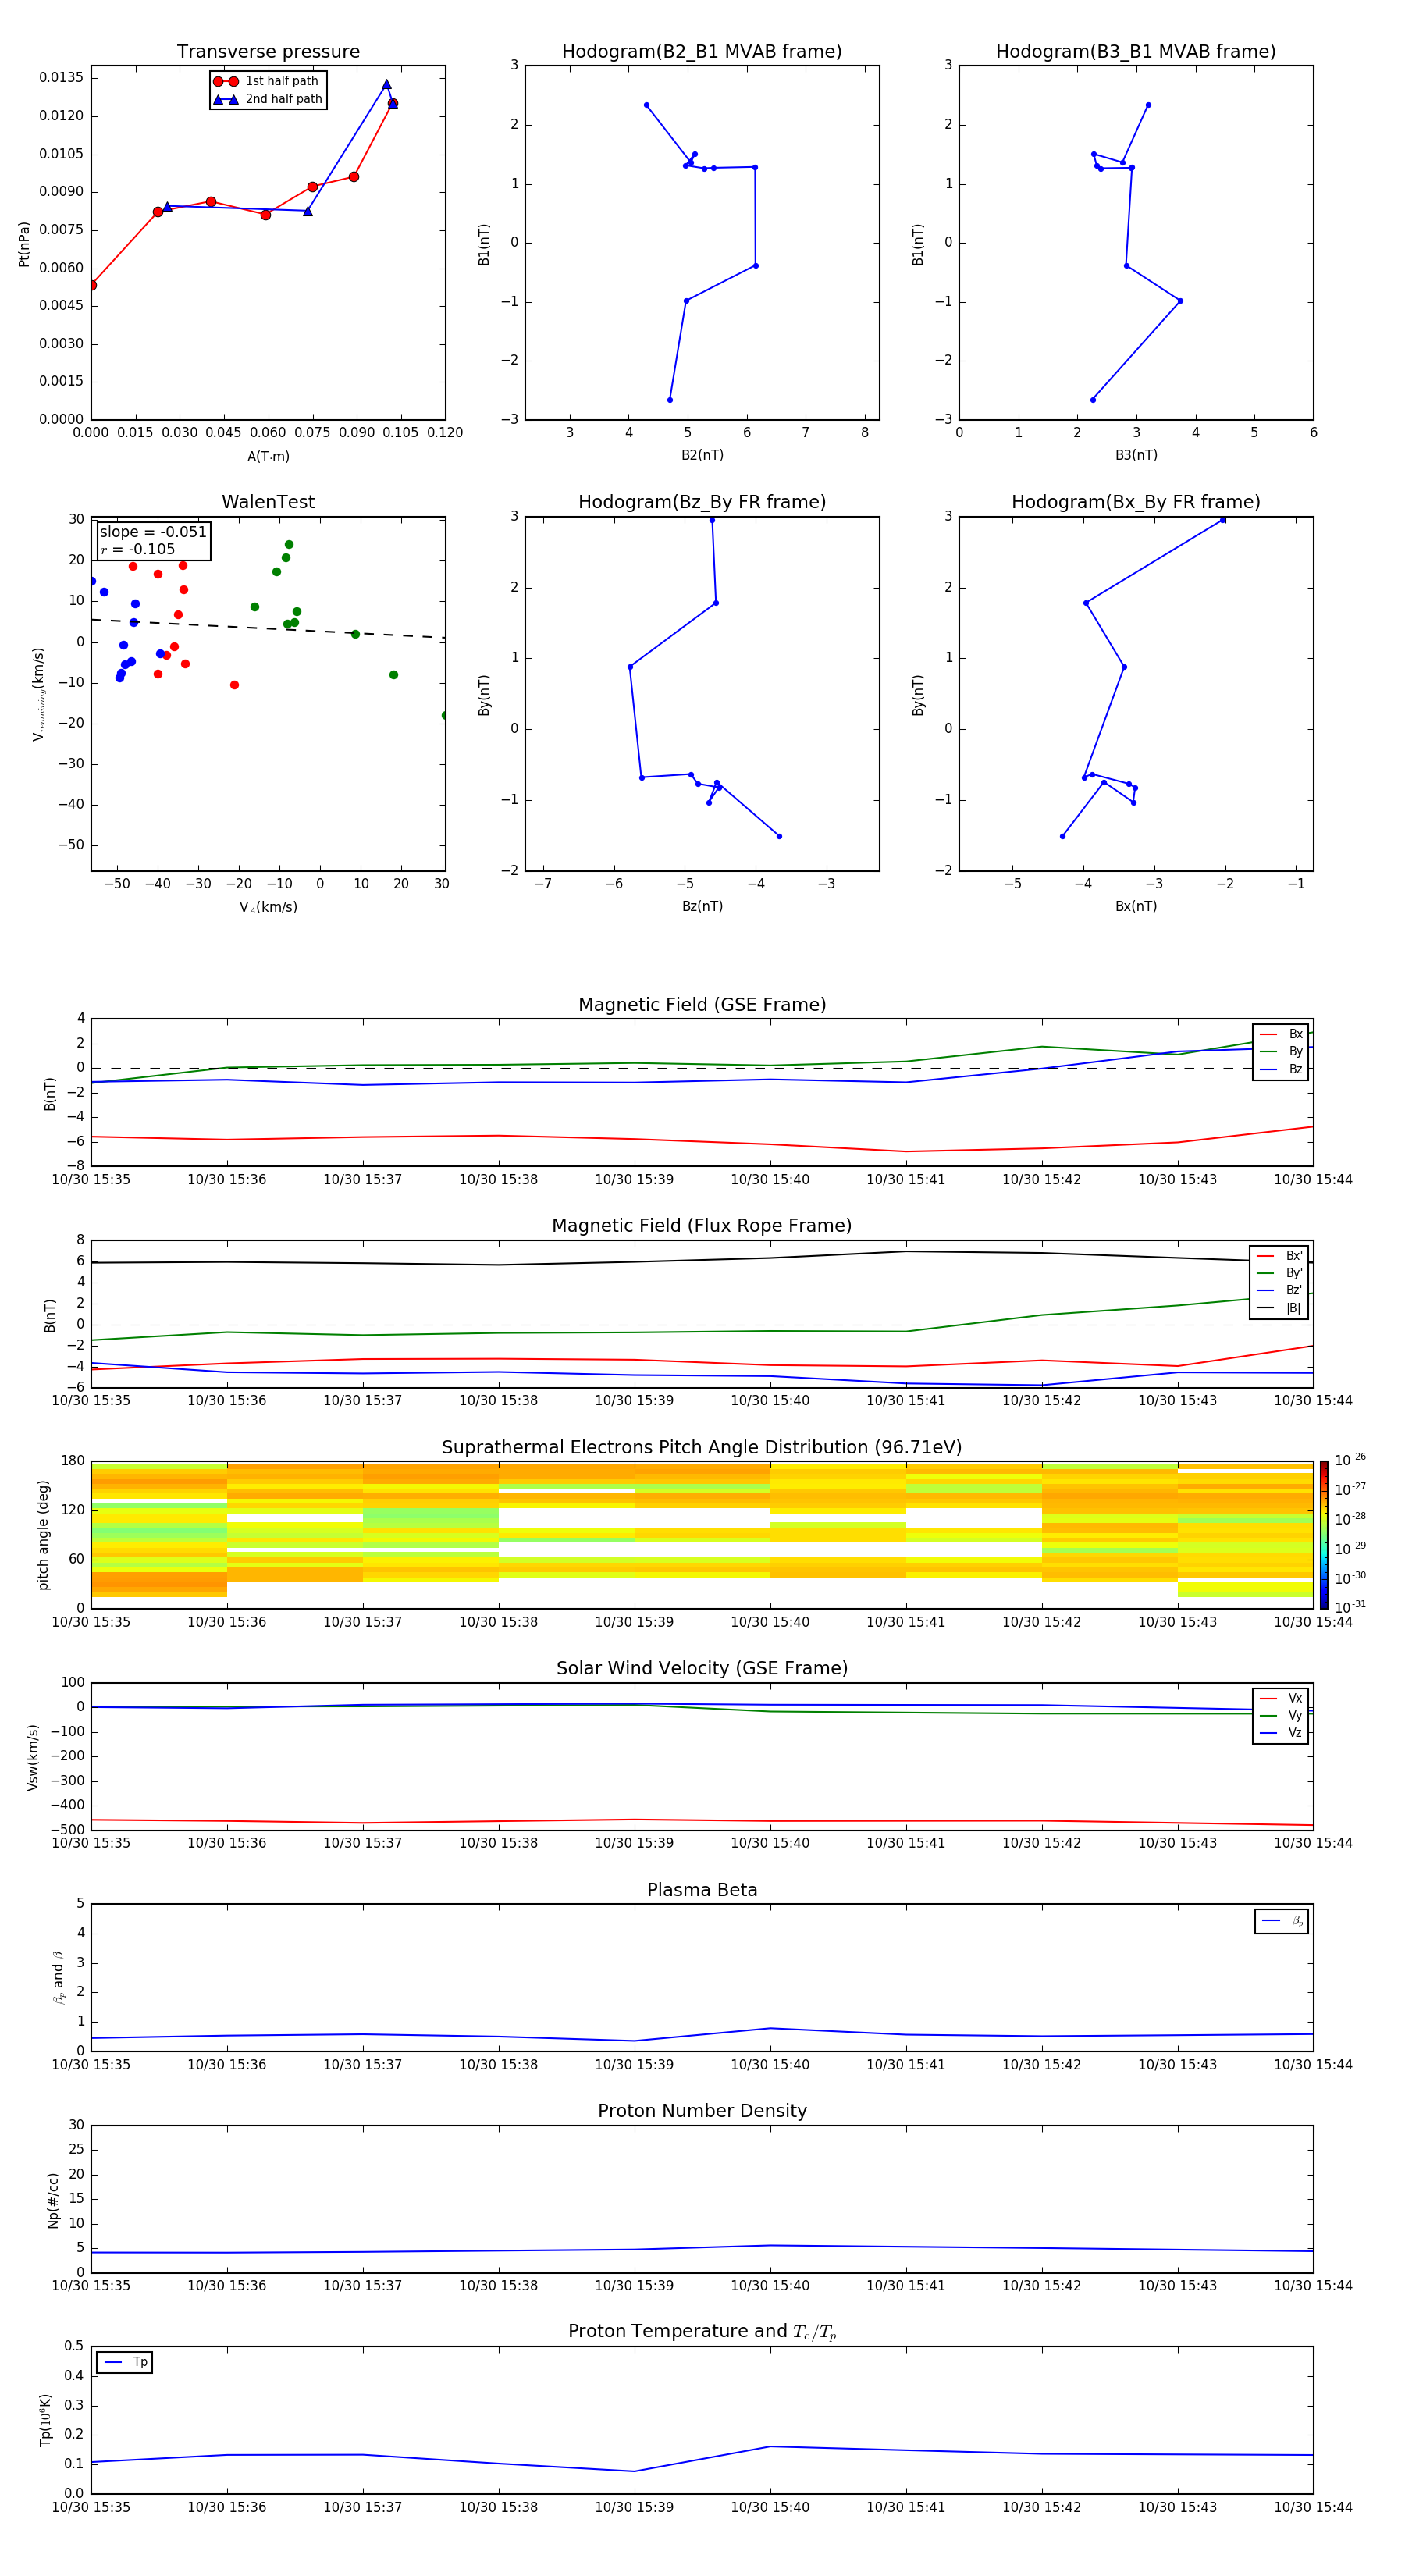Click 'Proton Number Density' plot title
This screenshot has height=2576, width=1405.
coord(702,2111)
